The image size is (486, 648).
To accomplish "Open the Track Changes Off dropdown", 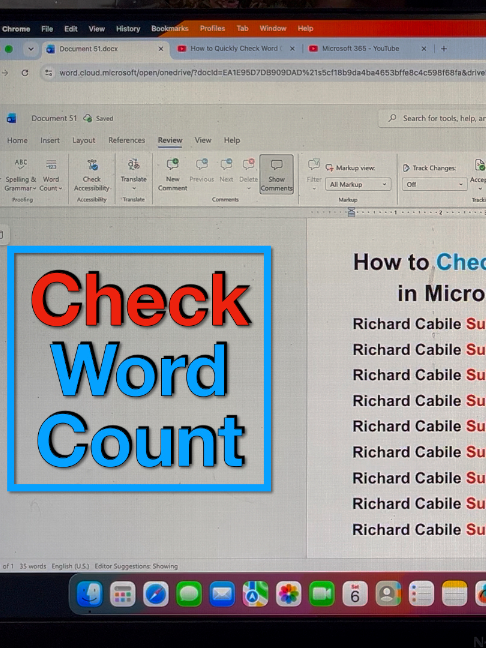I will coord(434,184).
